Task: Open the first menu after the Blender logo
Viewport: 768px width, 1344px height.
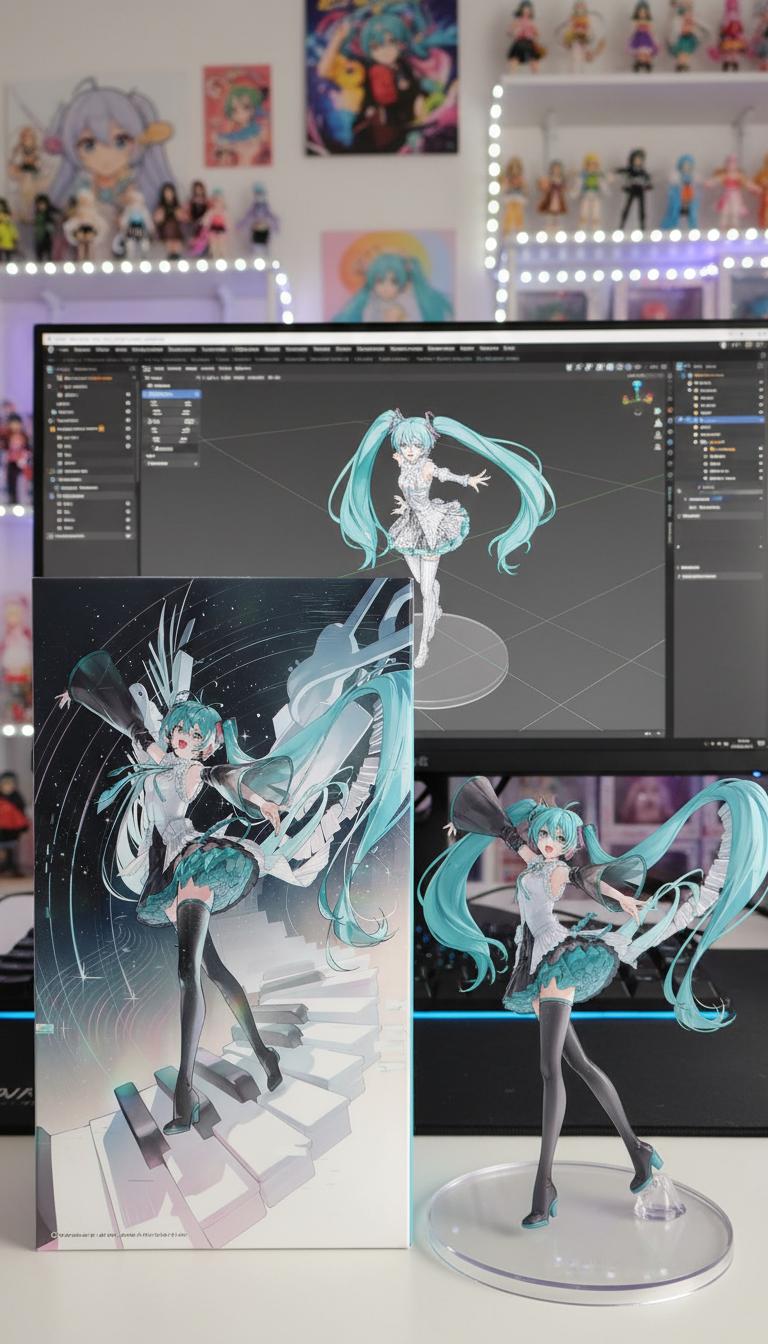Action: click(x=66, y=350)
